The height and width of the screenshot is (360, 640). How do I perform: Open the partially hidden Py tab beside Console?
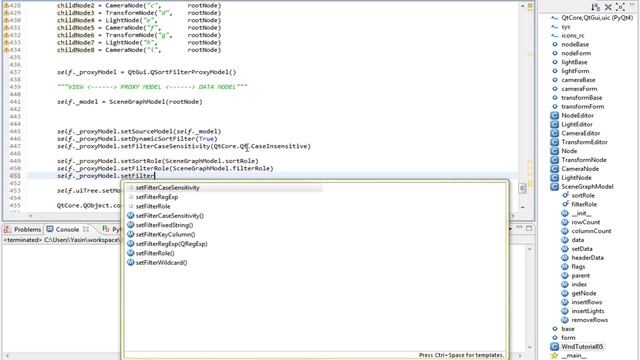coord(111,229)
